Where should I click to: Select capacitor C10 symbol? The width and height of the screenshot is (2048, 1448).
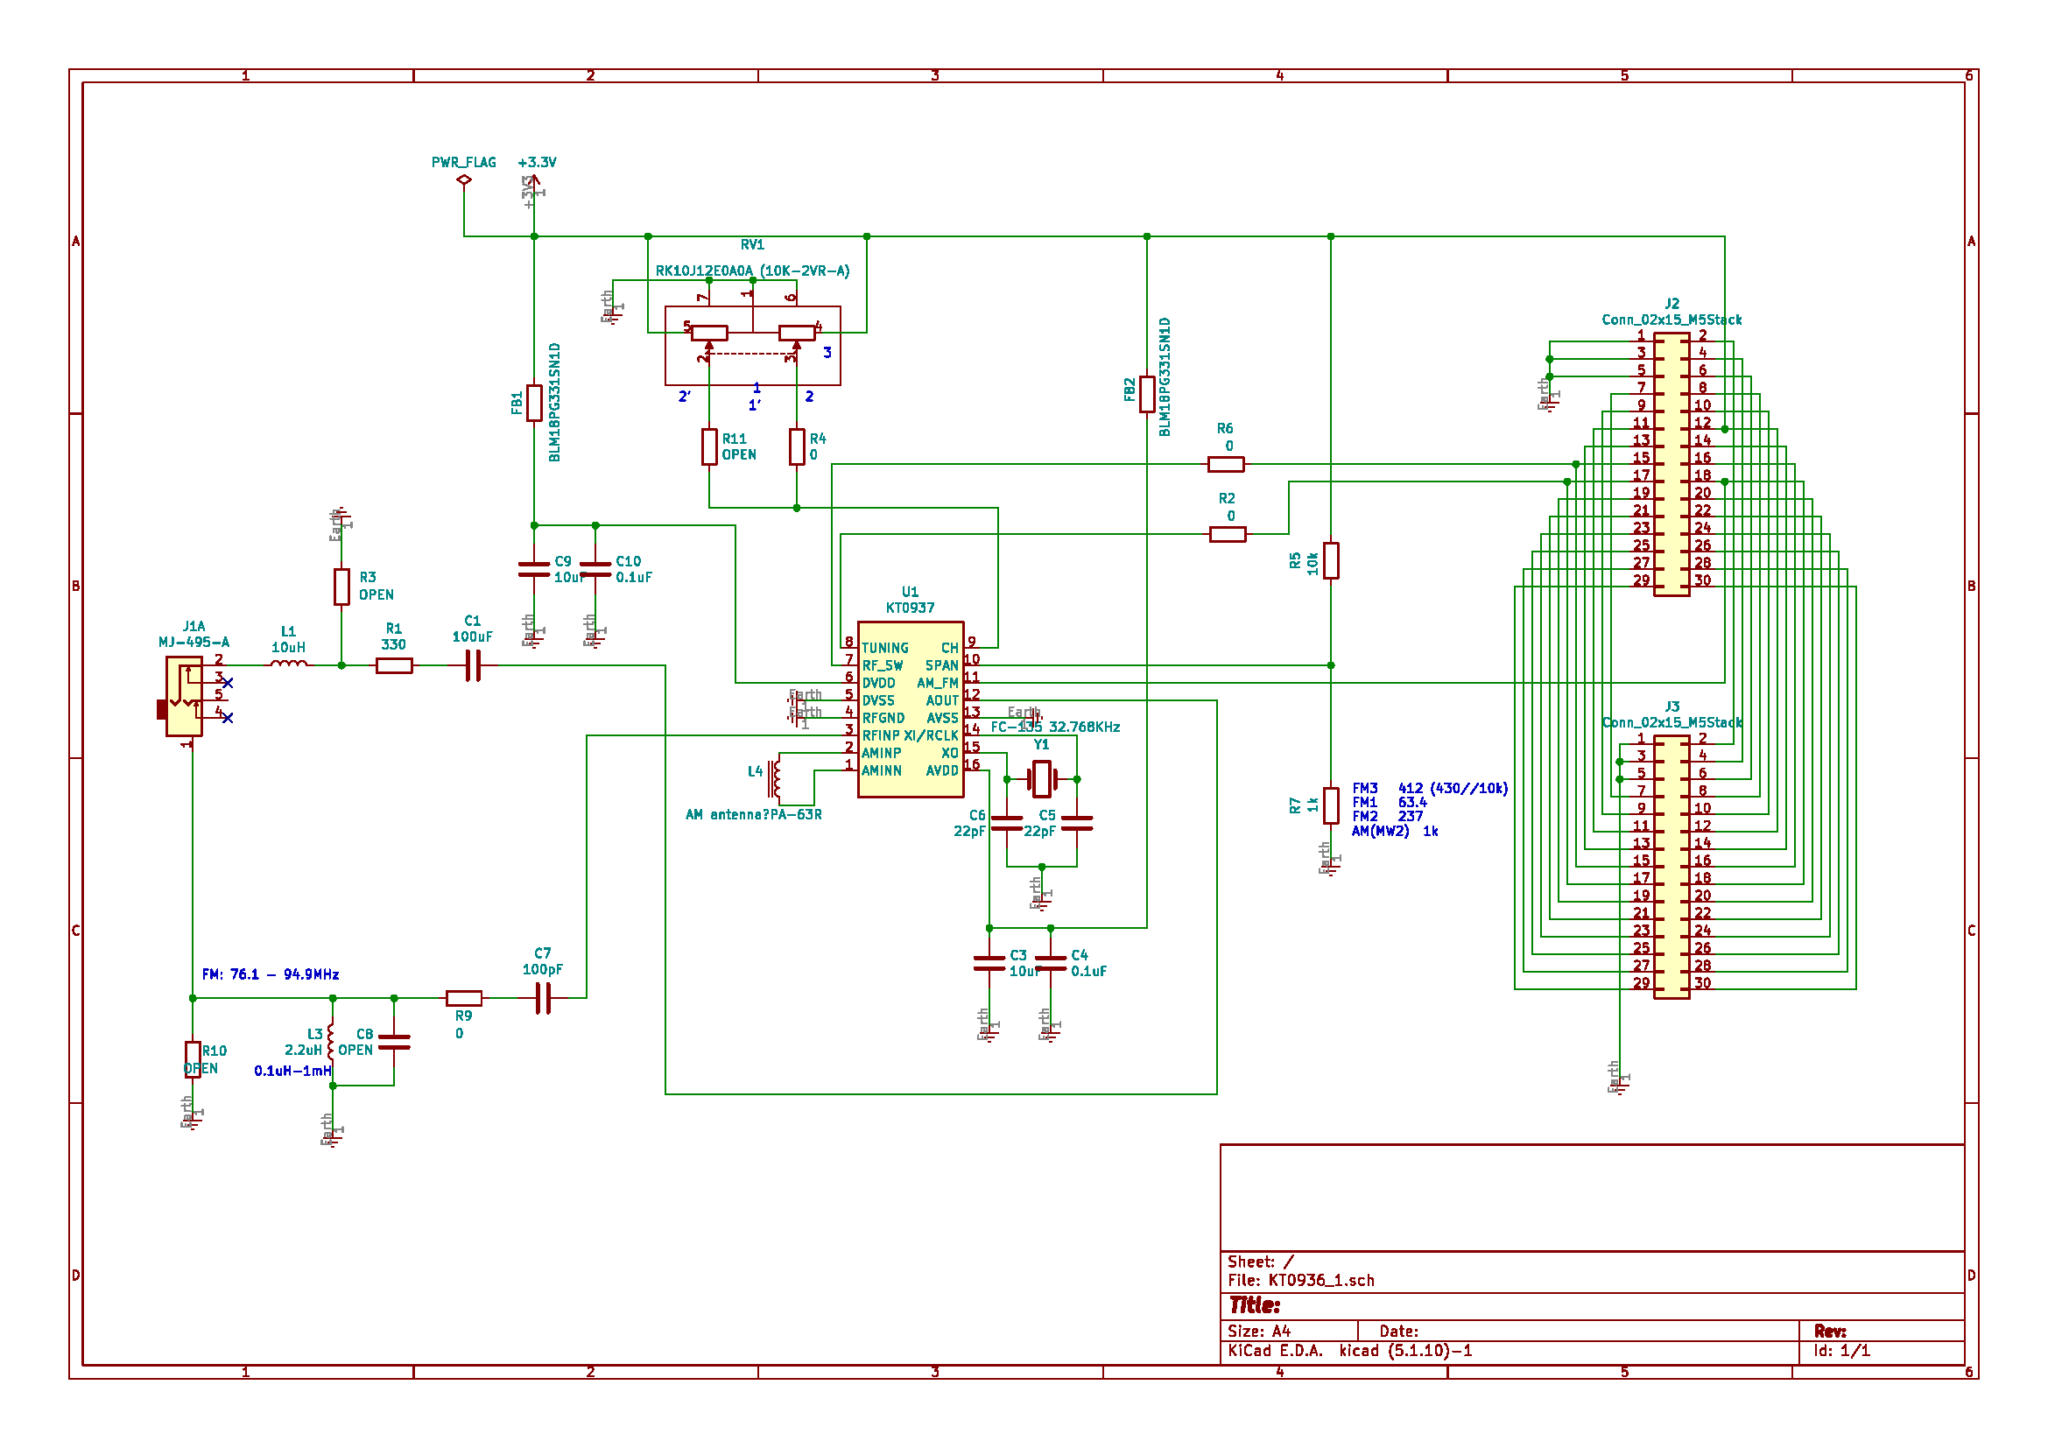pyautogui.click(x=595, y=569)
